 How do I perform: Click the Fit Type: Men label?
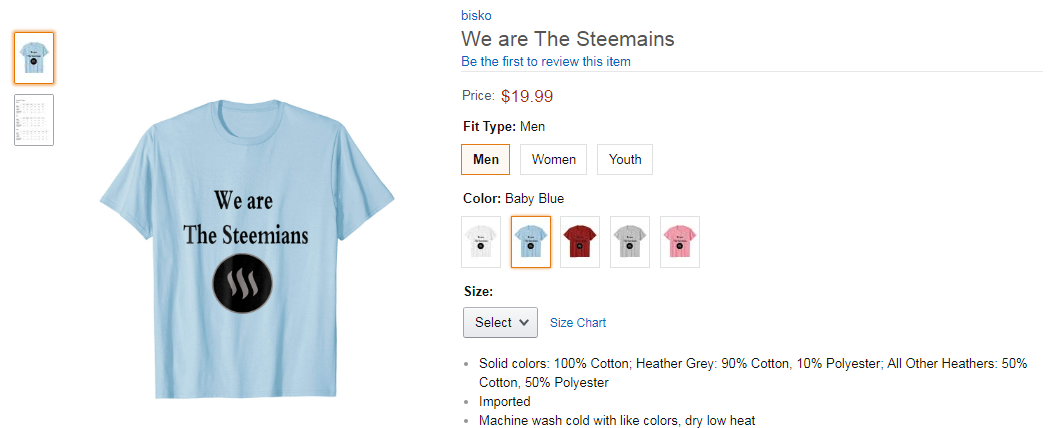pos(504,126)
